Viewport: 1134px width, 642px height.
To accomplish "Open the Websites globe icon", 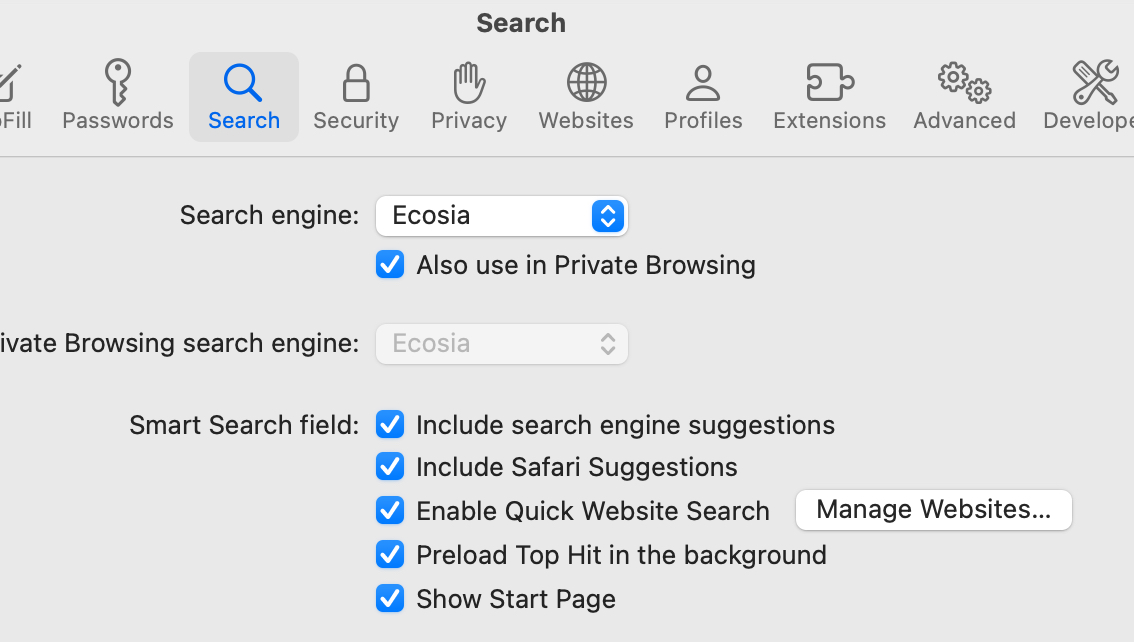I will click(x=586, y=82).
